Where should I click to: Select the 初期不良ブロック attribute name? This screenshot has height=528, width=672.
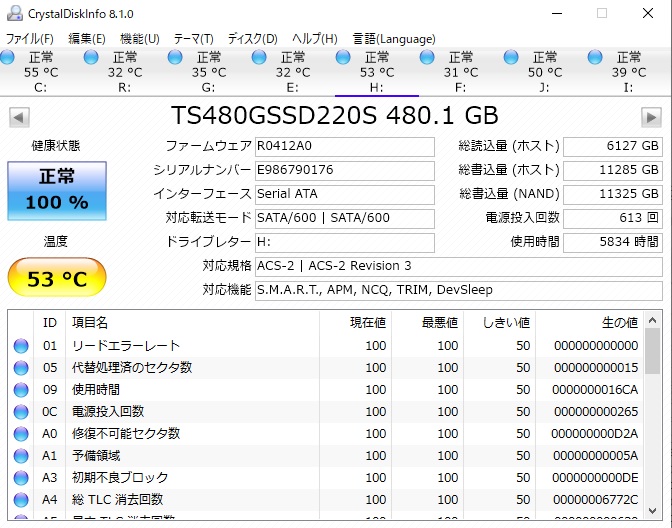coord(120,478)
